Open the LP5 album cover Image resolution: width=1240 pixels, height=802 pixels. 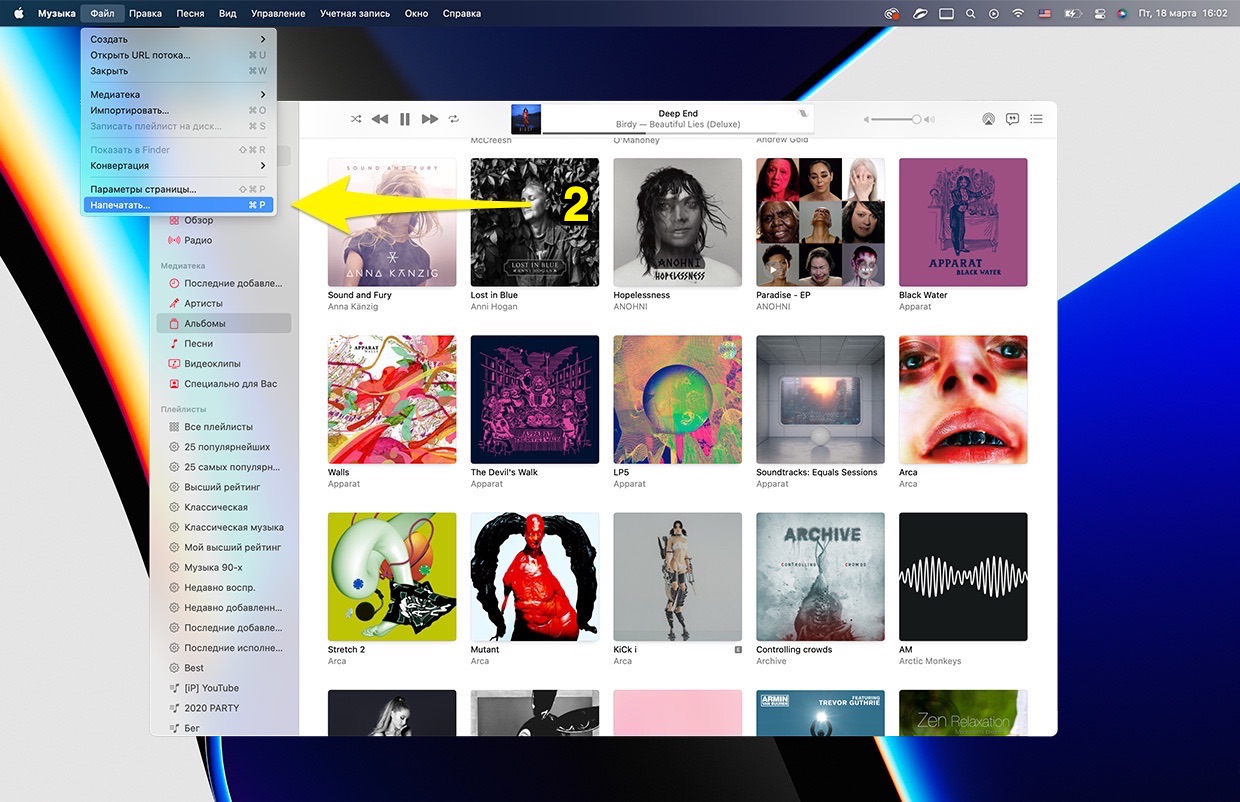[678, 399]
